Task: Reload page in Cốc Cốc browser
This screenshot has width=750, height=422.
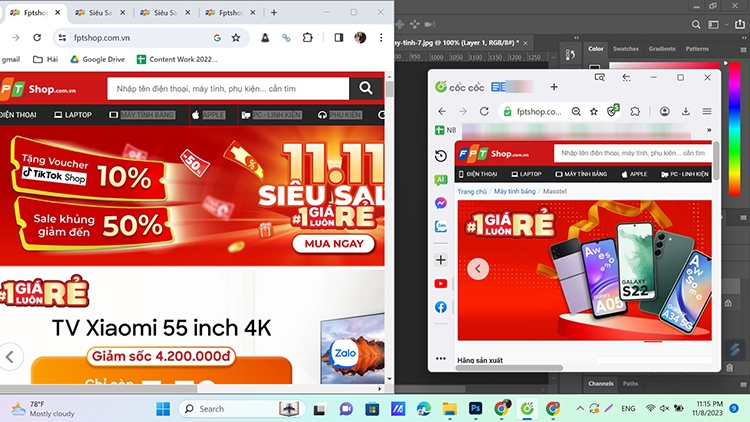Action: coord(484,111)
